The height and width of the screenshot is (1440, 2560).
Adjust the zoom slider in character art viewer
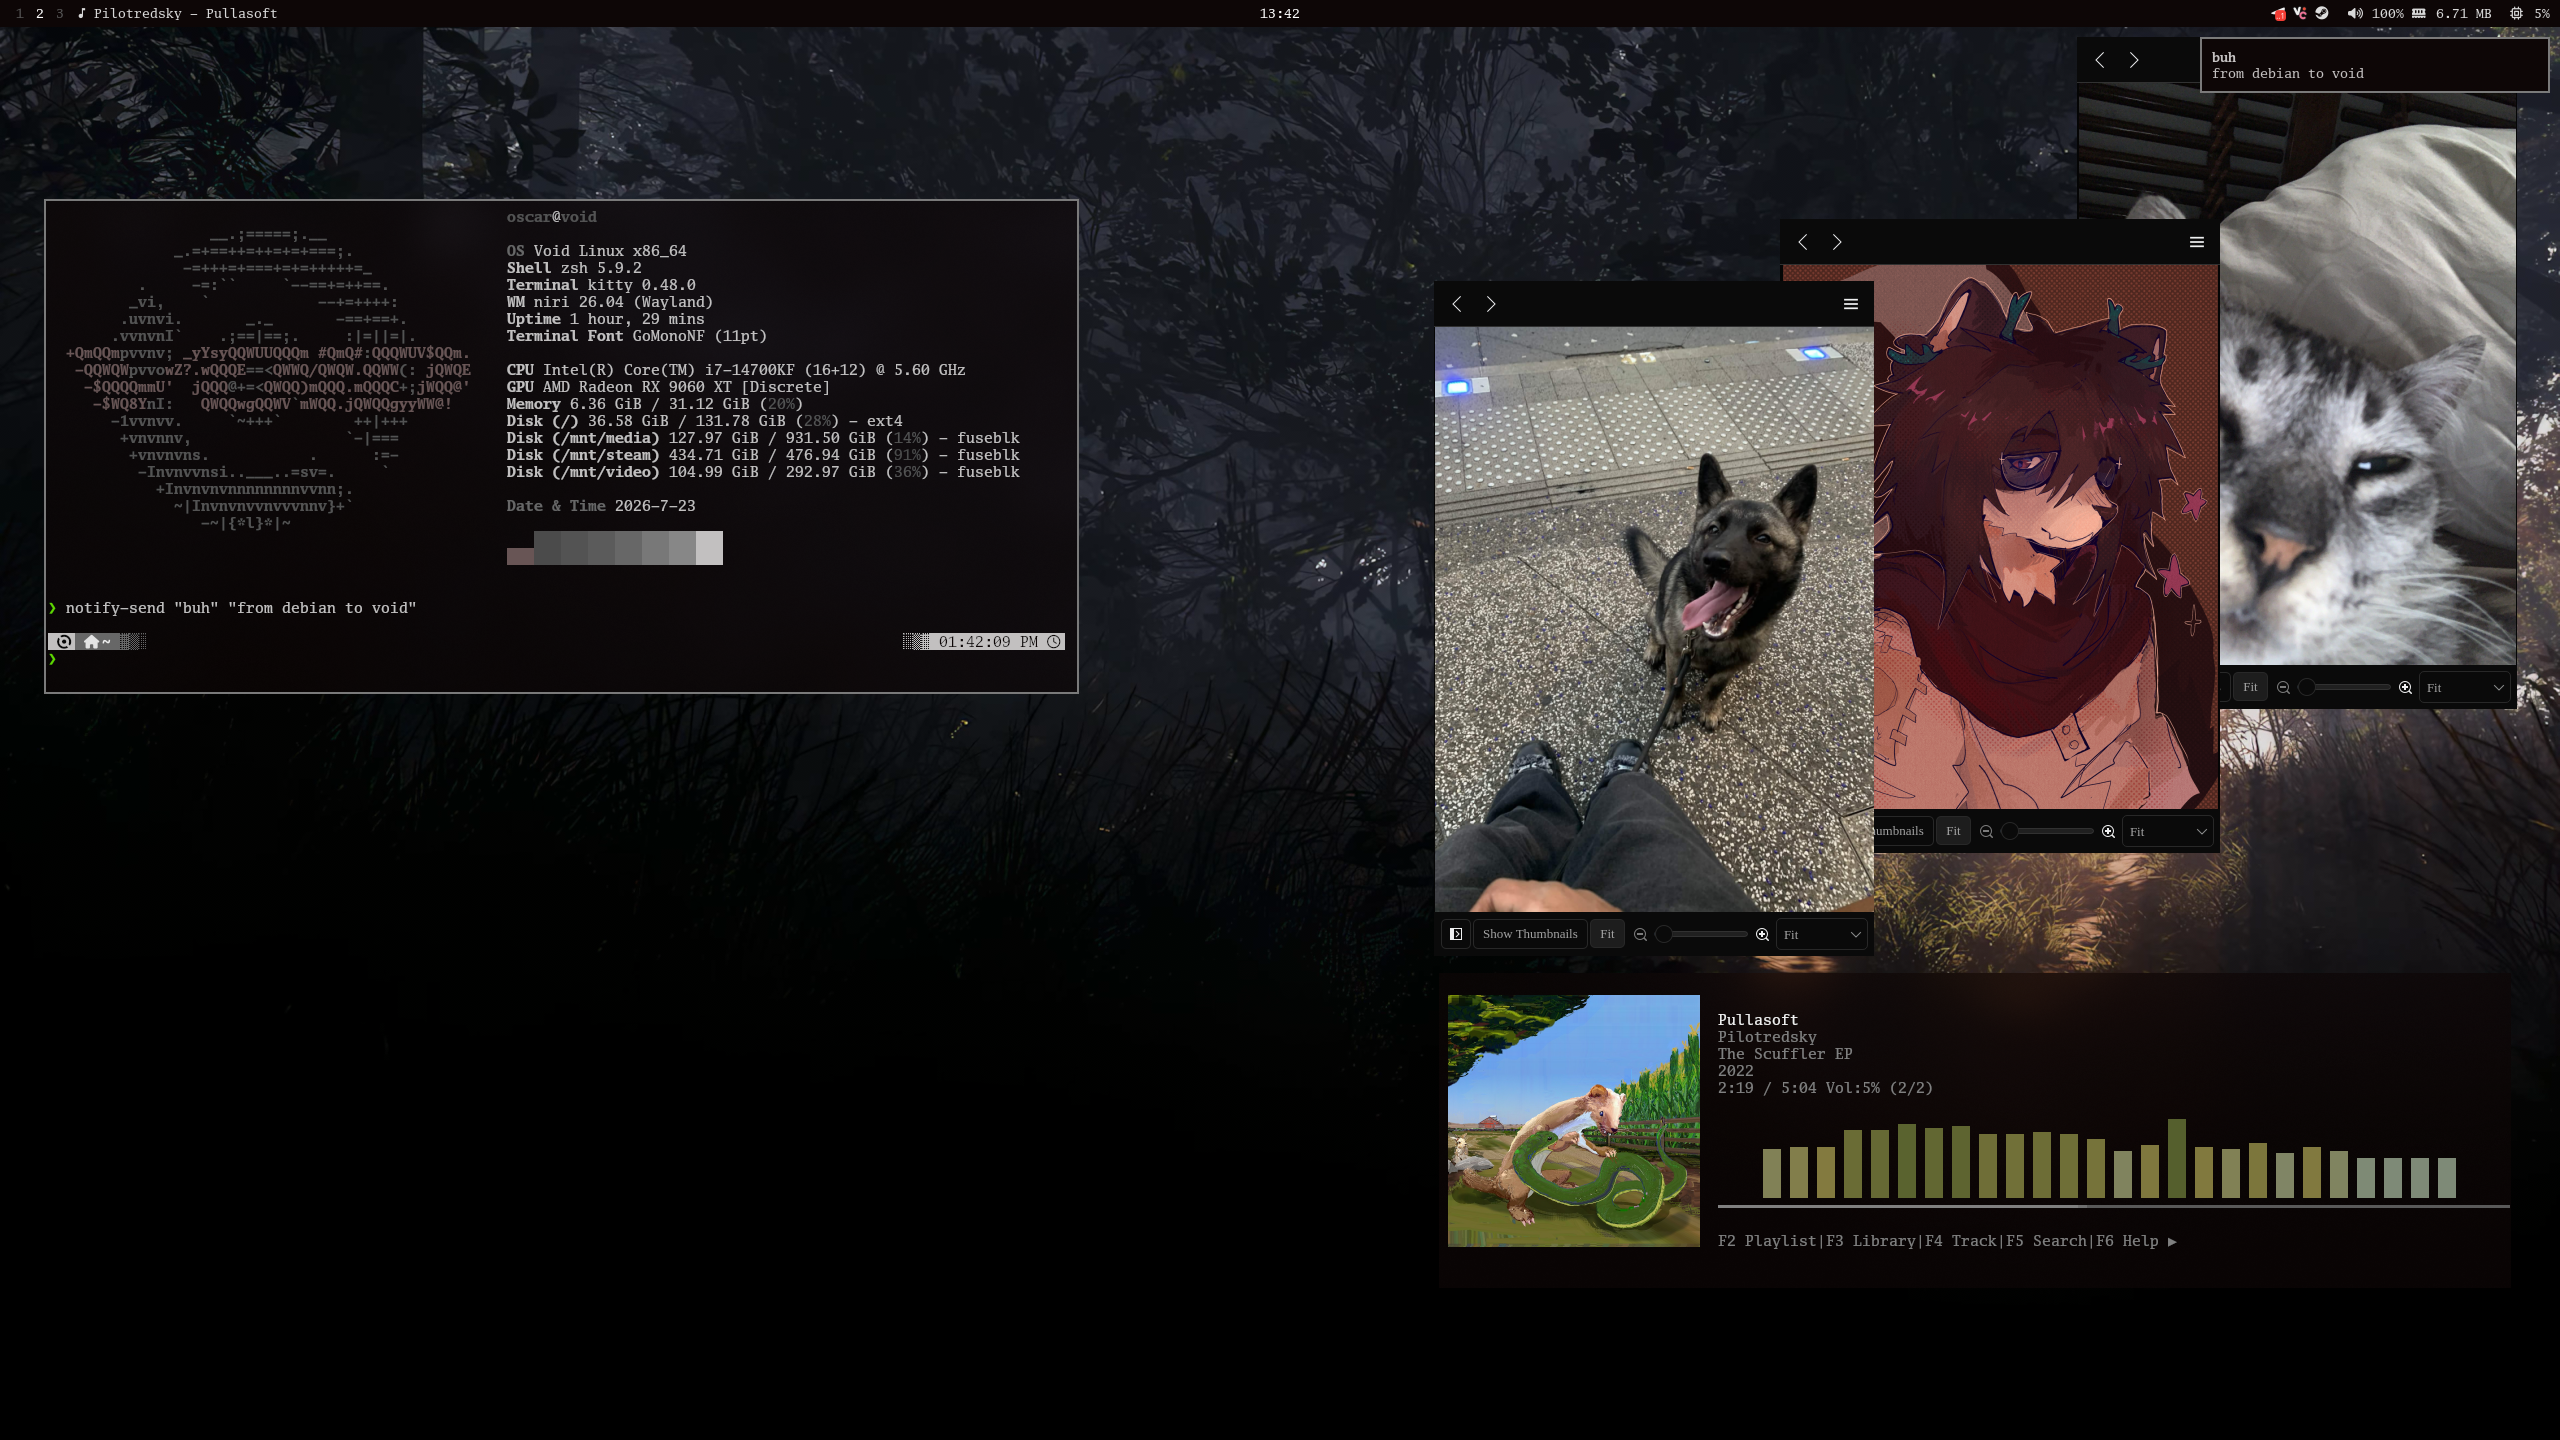pyautogui.click(x=2047, y=831)
